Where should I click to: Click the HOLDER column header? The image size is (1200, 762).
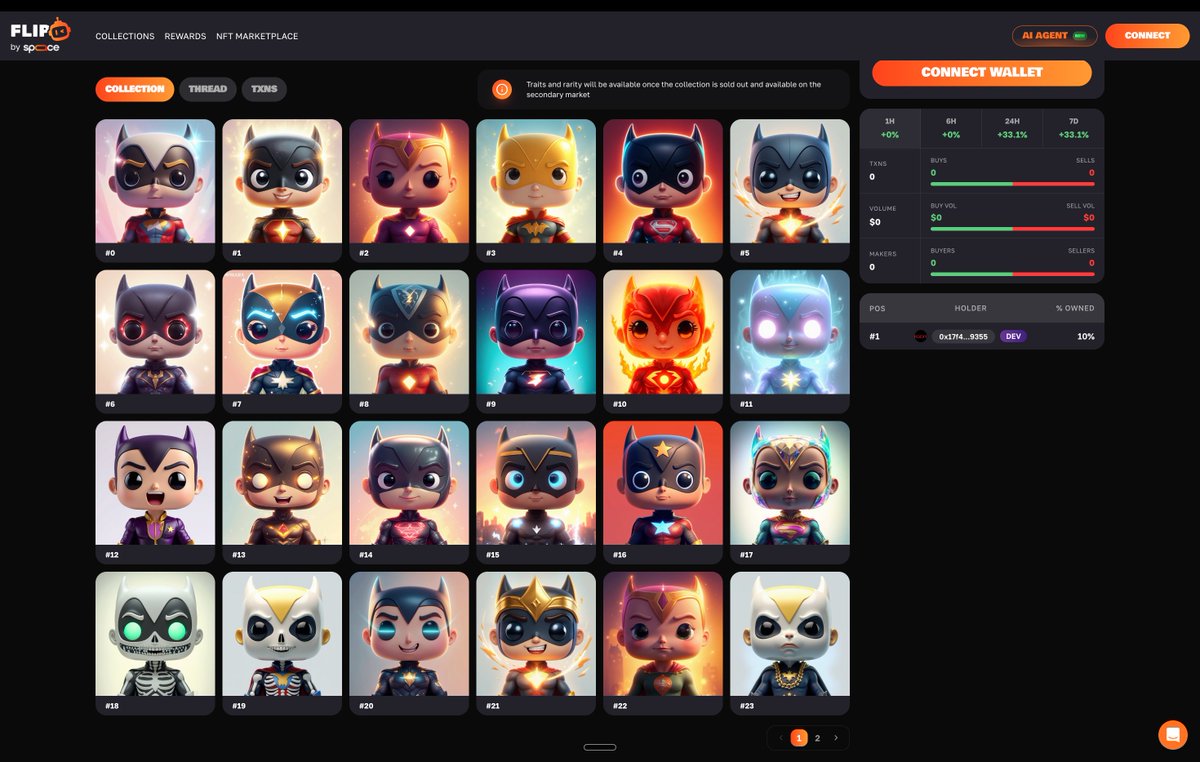pos(970,308)
